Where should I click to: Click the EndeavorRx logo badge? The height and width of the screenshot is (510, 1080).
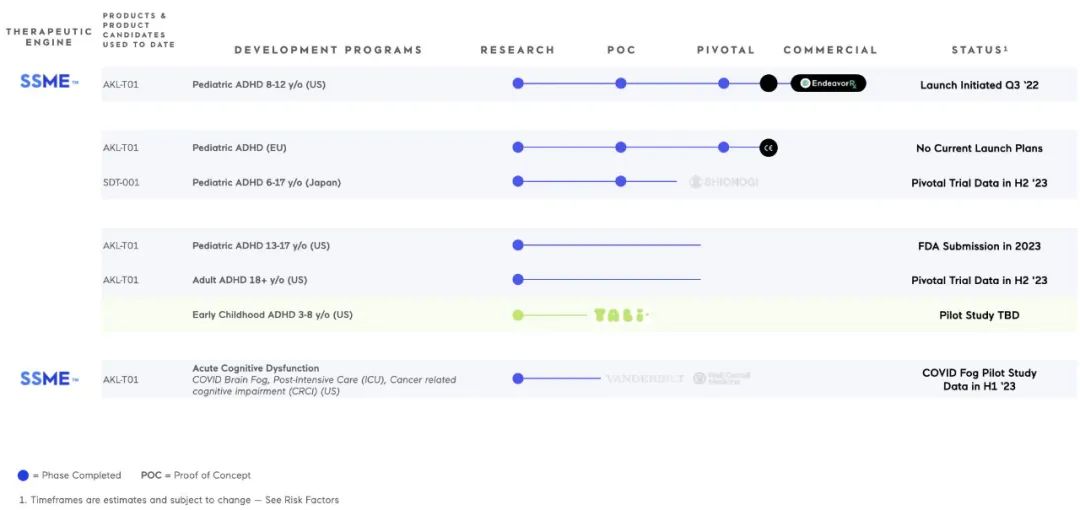828,84
